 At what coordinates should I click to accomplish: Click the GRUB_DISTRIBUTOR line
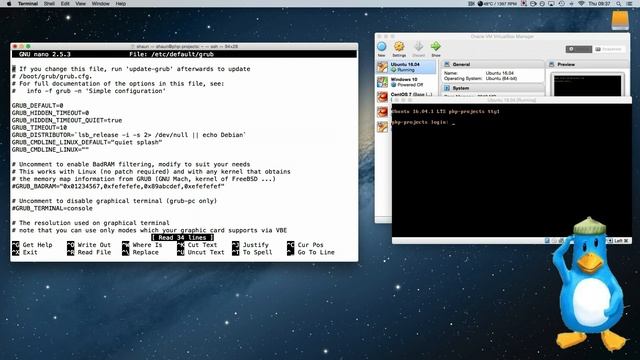point(129,135)
